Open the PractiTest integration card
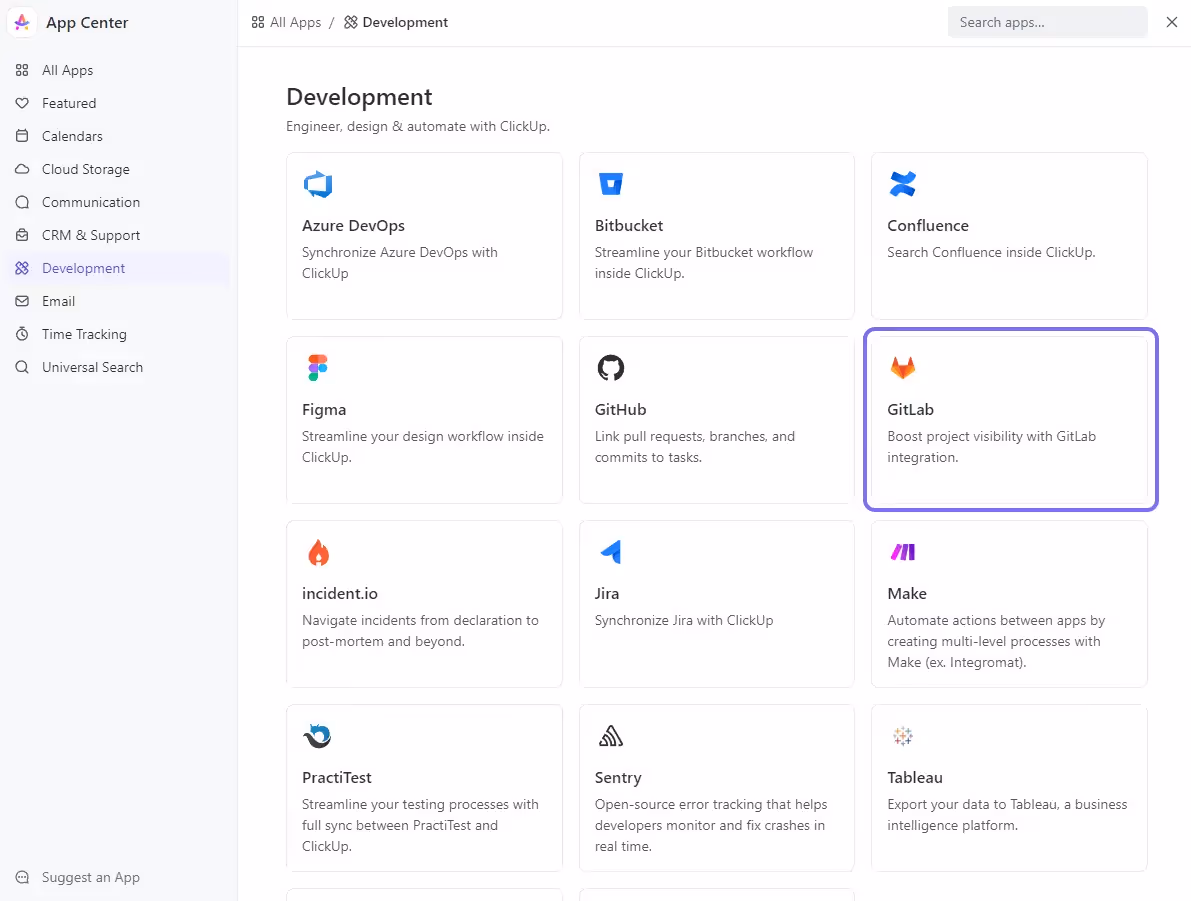 (424, 788)
